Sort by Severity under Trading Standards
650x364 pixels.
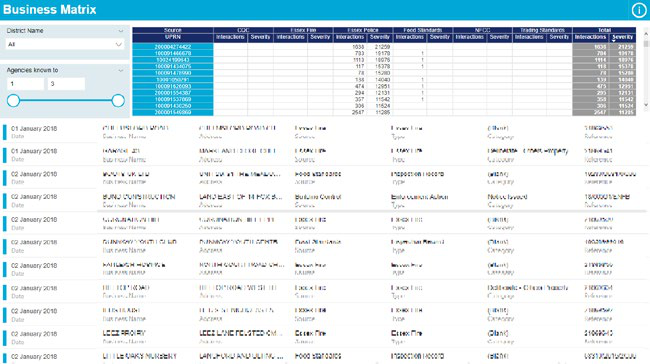[559, 37]
